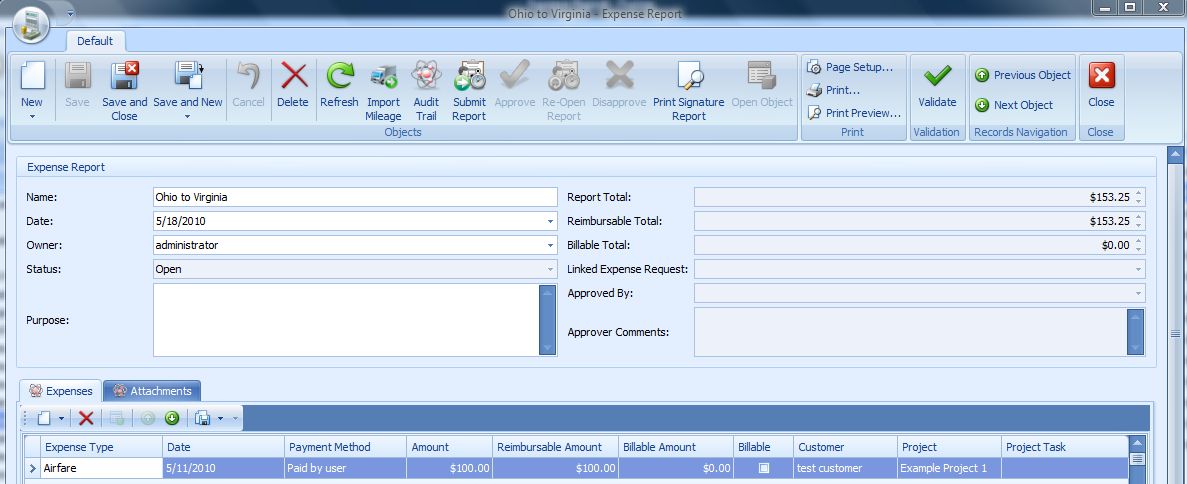Open Linked Expense Request dropdown
1187x484 pixels.
coord(1138,270)
